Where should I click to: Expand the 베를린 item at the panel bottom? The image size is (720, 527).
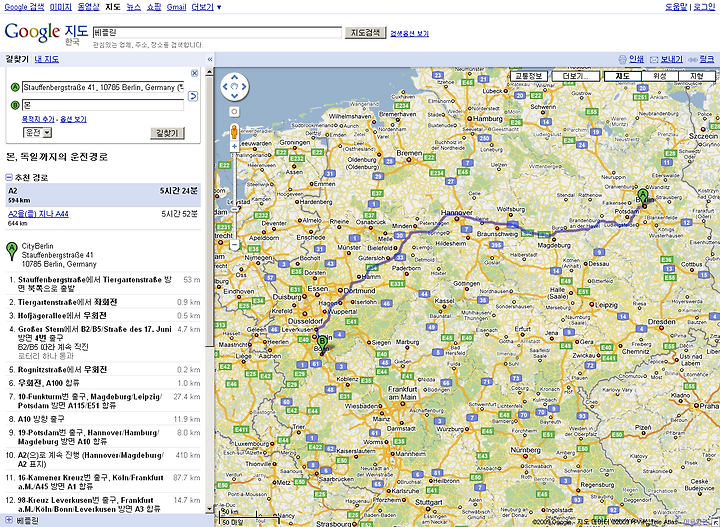(x=9, y=520)
